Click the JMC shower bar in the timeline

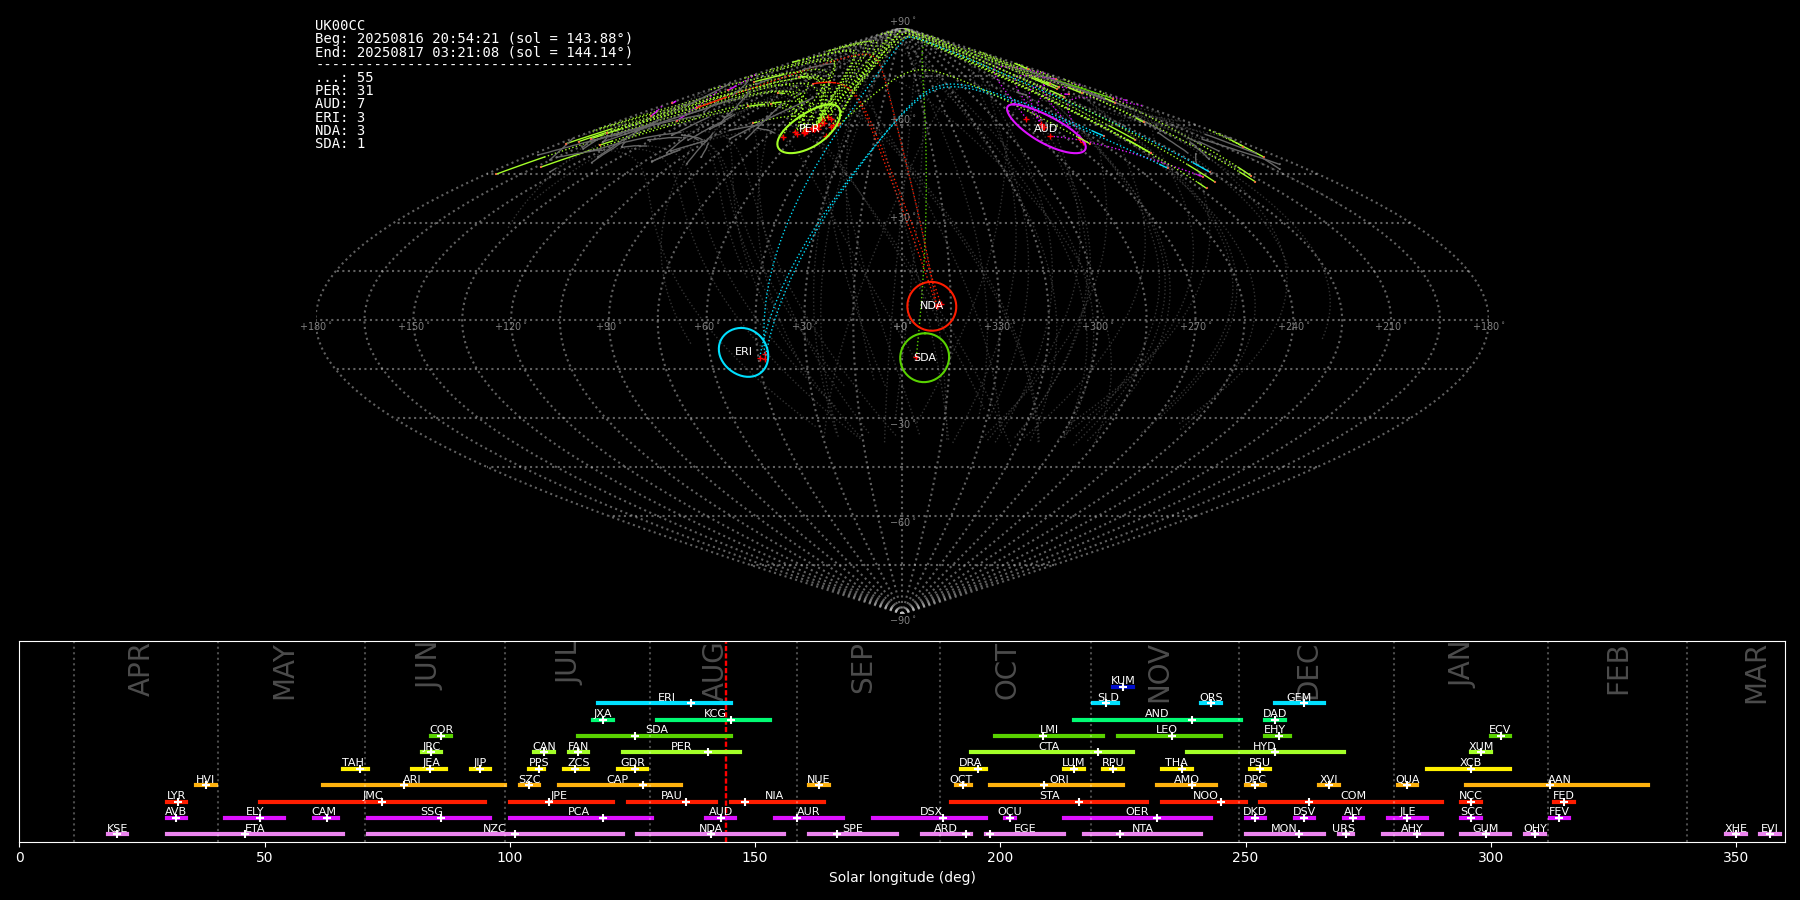(x=373, y=801)
